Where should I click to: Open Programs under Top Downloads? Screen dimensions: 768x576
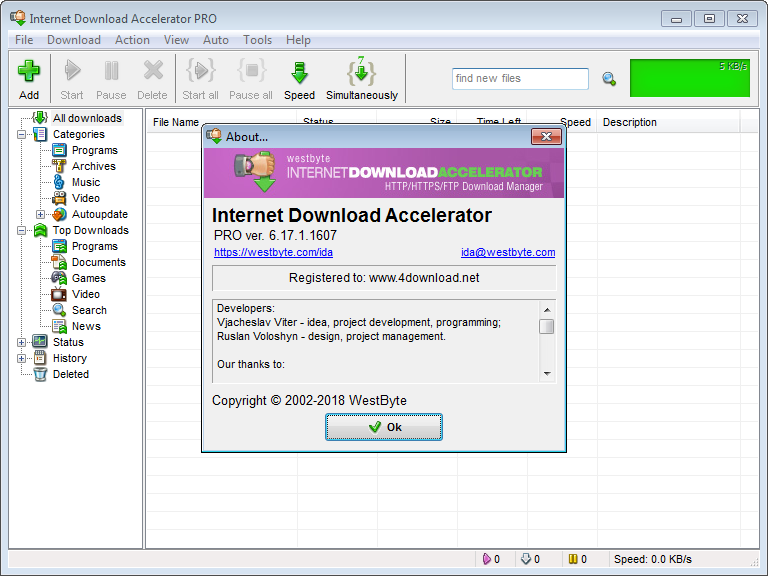(x=95, y=246)
